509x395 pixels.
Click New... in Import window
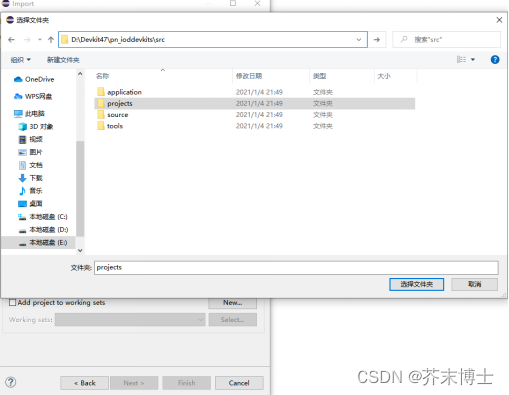pyautogui.click(x=233, y=303)
